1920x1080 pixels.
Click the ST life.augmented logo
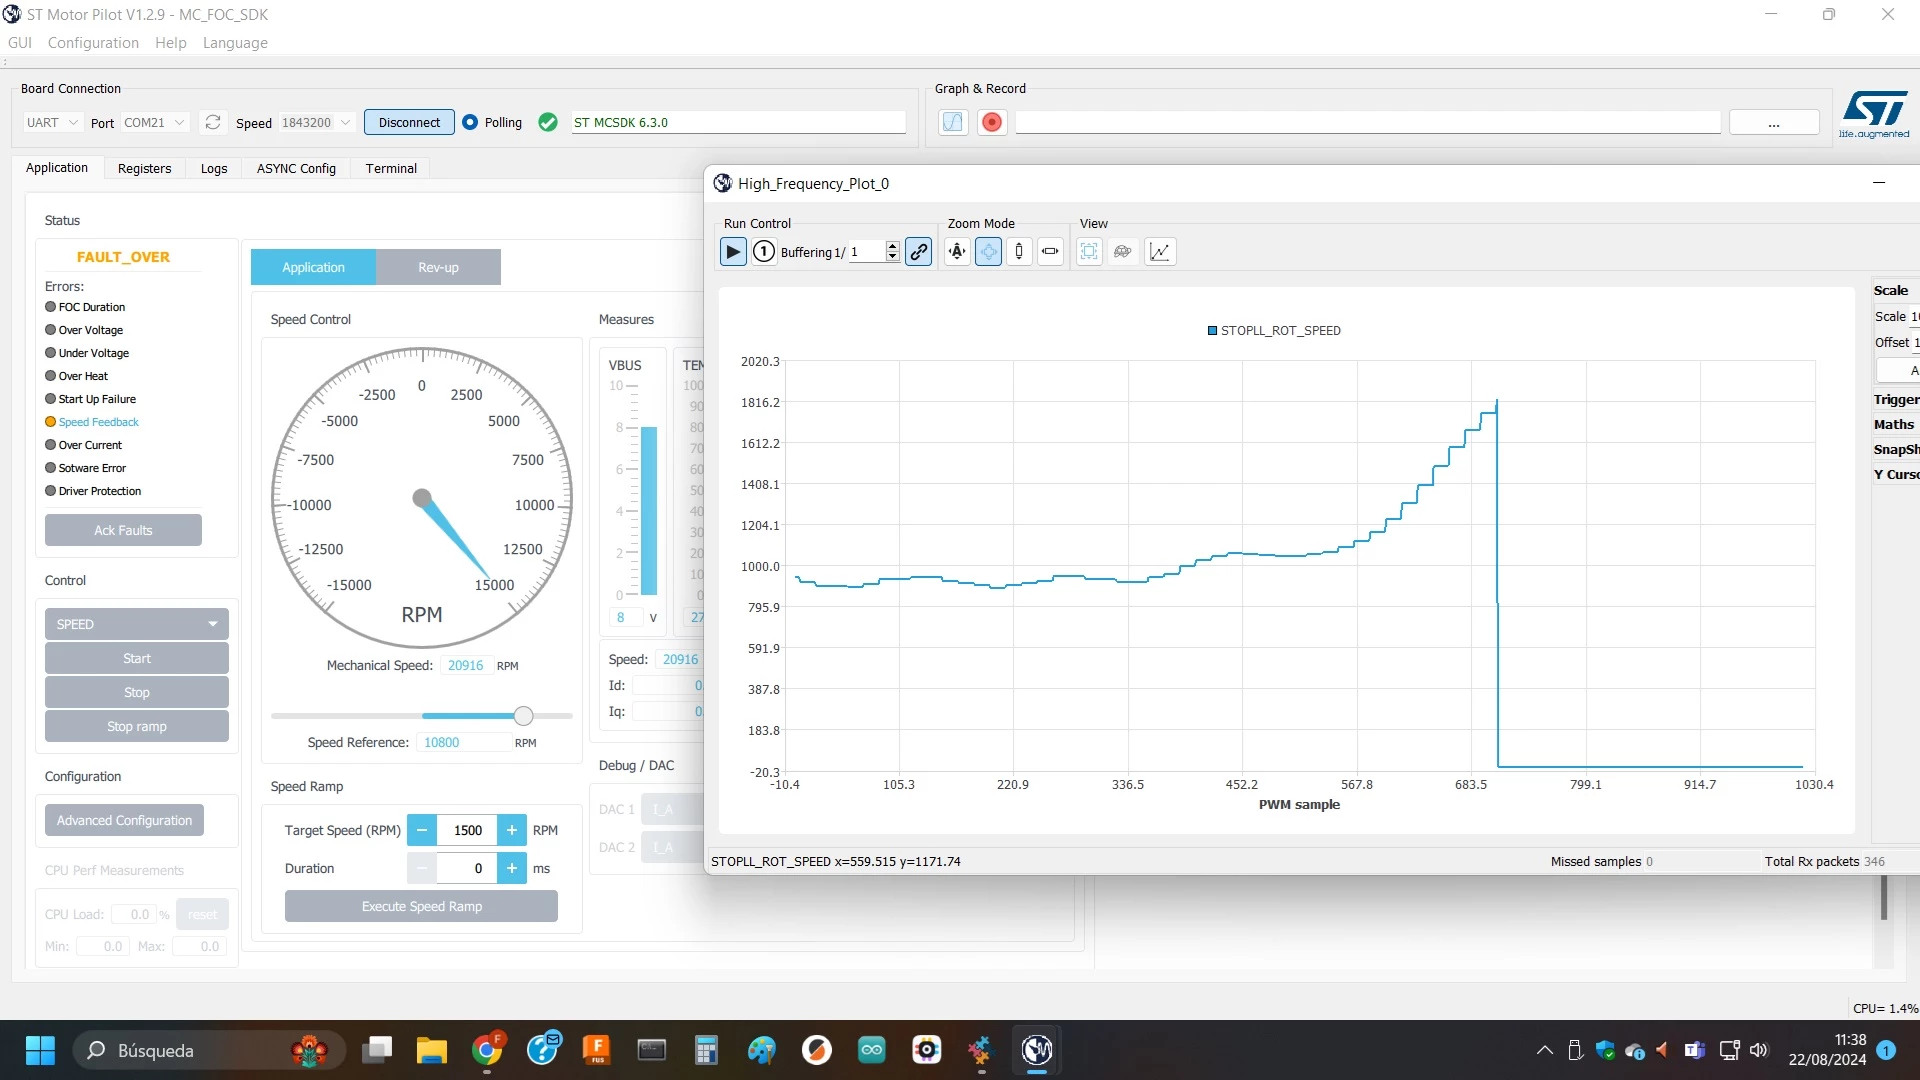point(1874,114)
